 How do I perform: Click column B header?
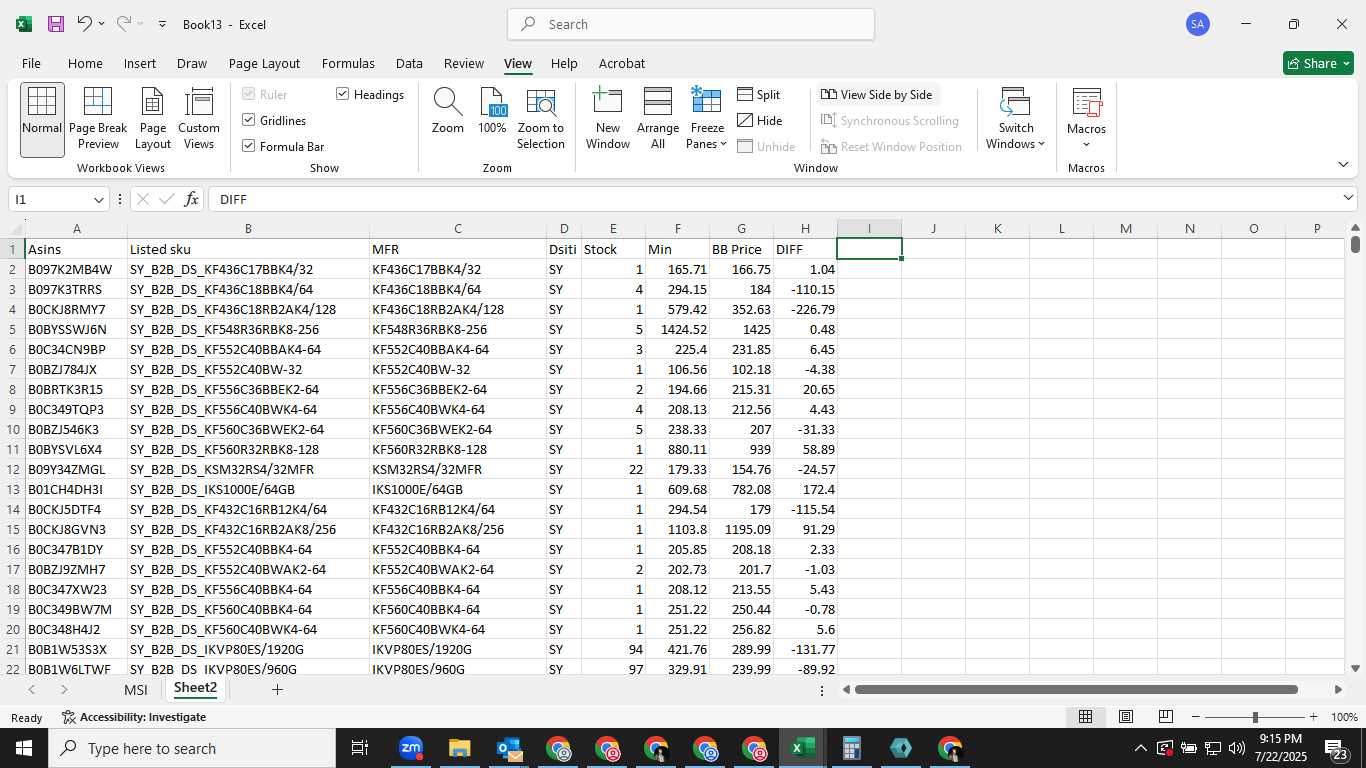coord(248,228)
